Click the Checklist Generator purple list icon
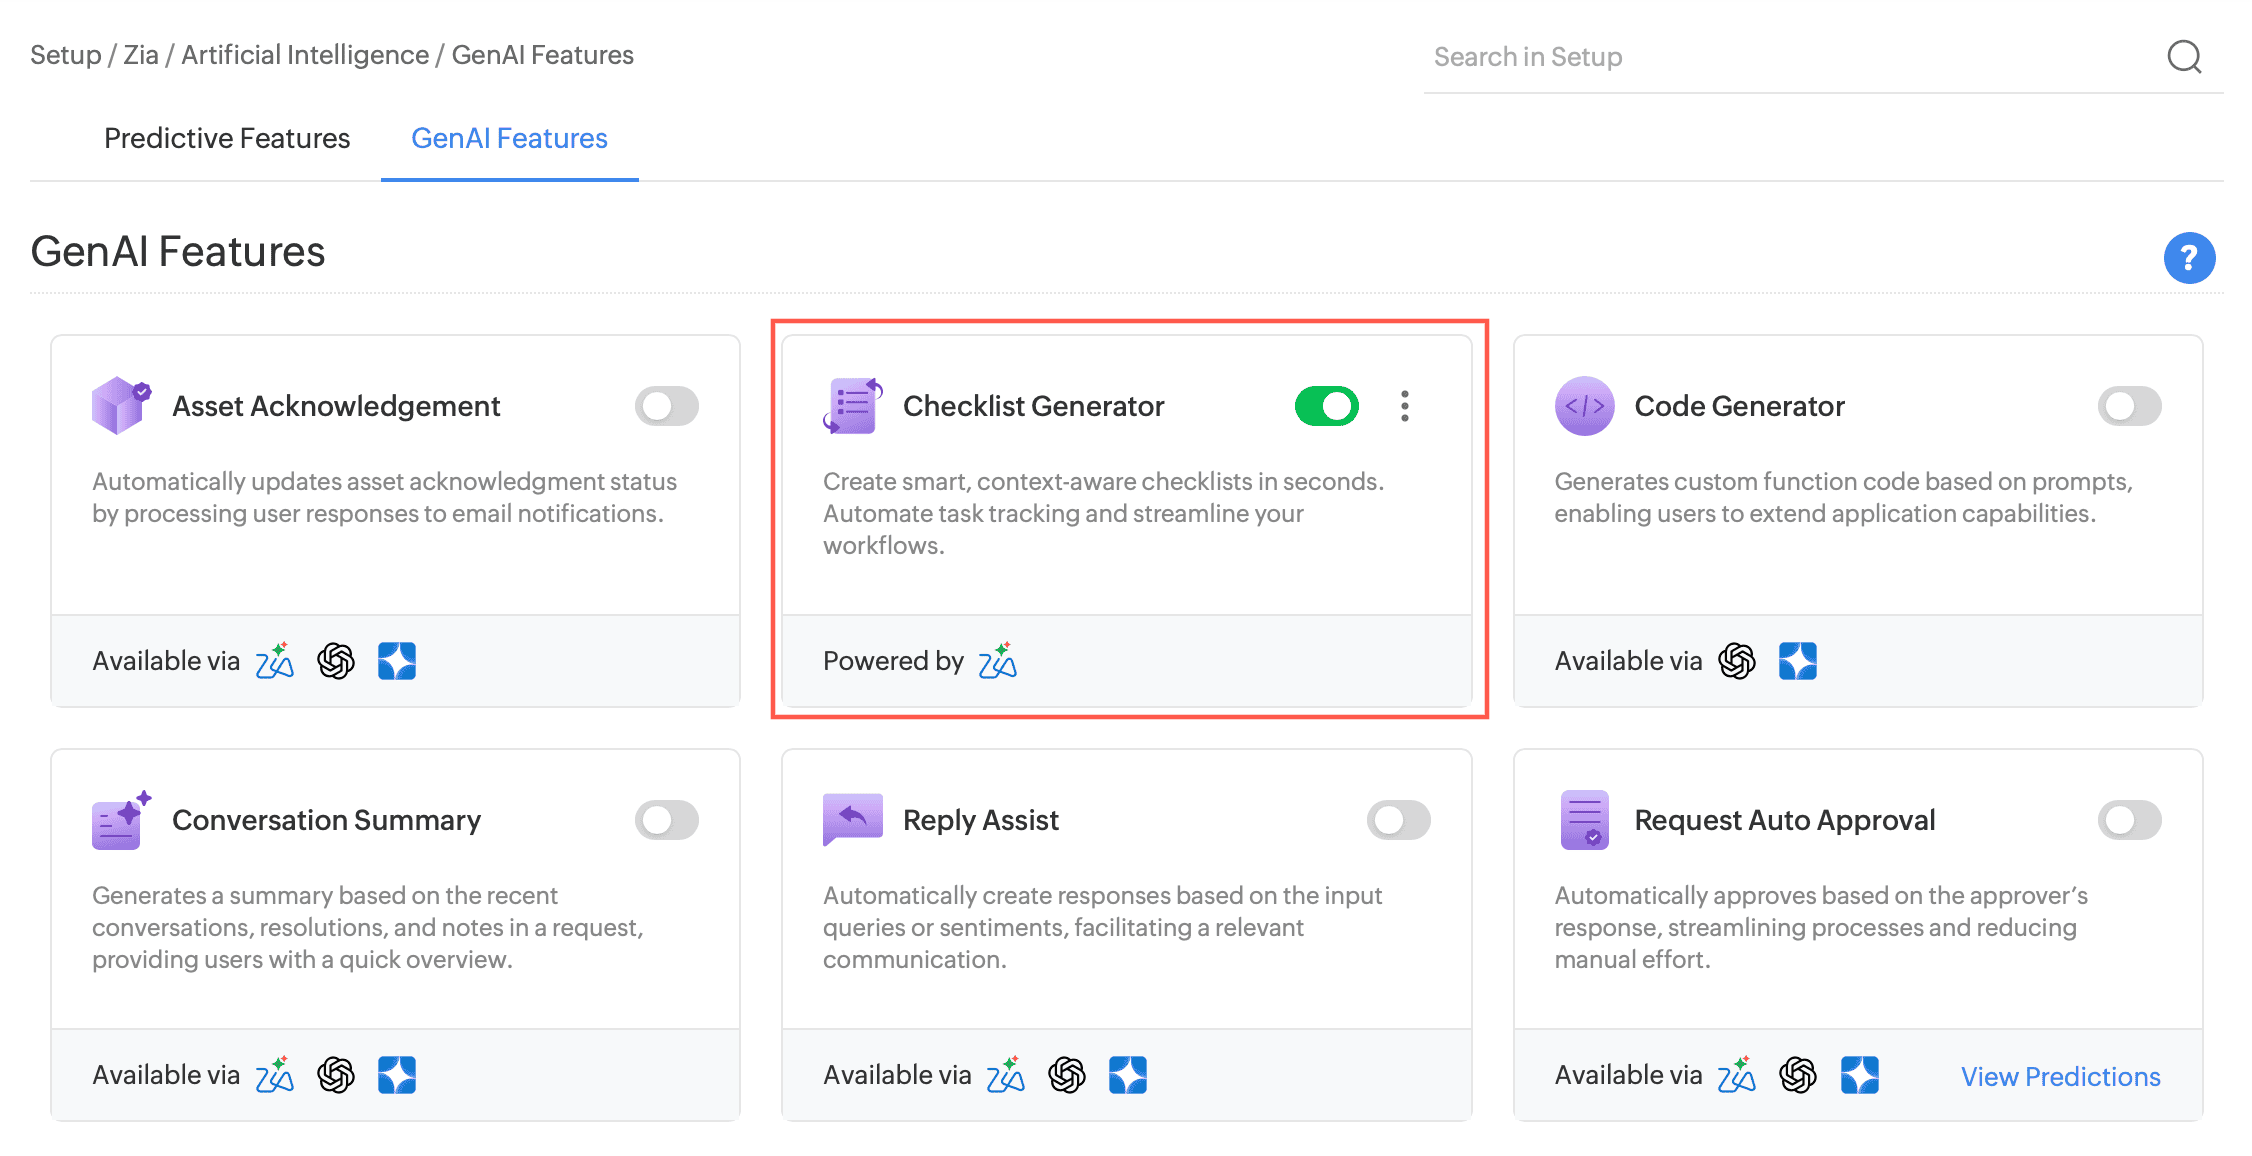 coord(853,406)
